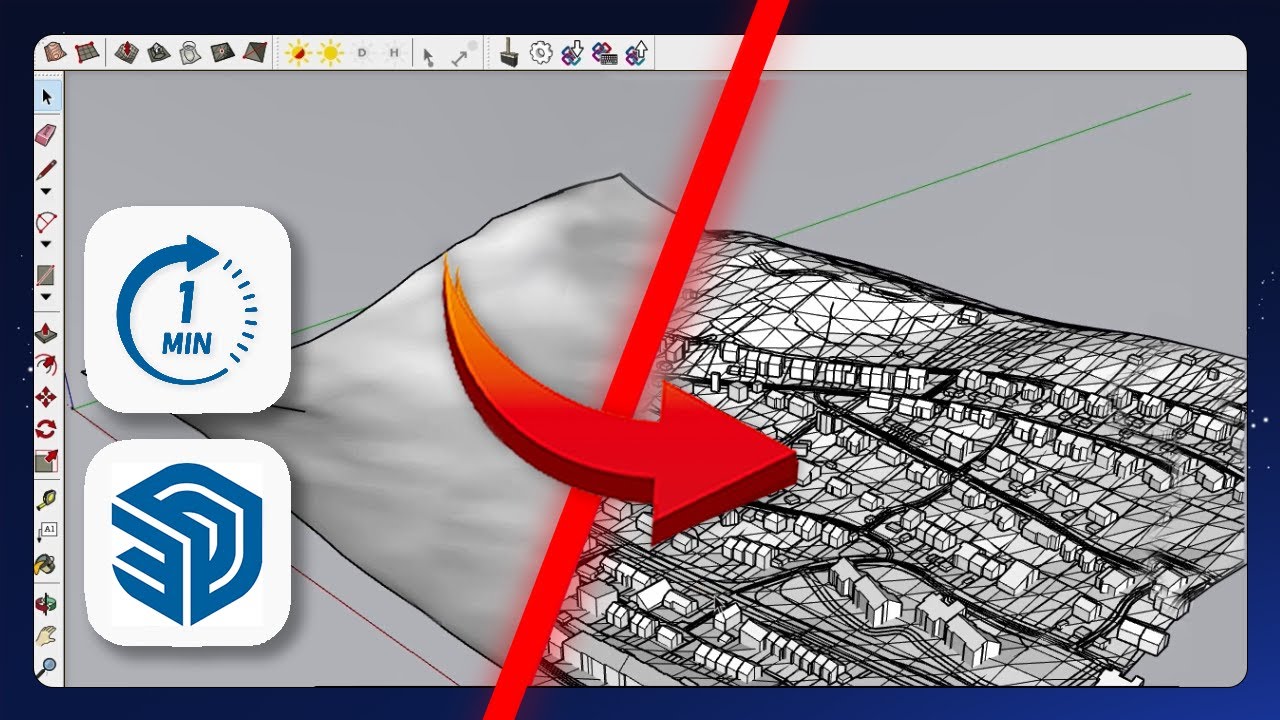
Task: Click the linked-shapes icon with keyboard
Action: point(604,53)
